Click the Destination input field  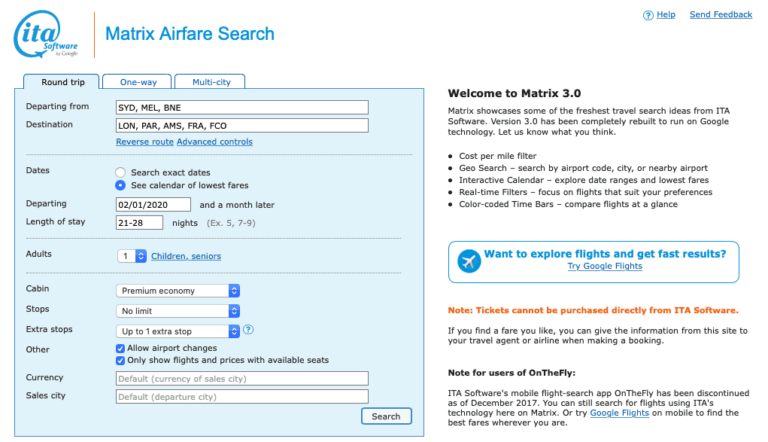242,125
